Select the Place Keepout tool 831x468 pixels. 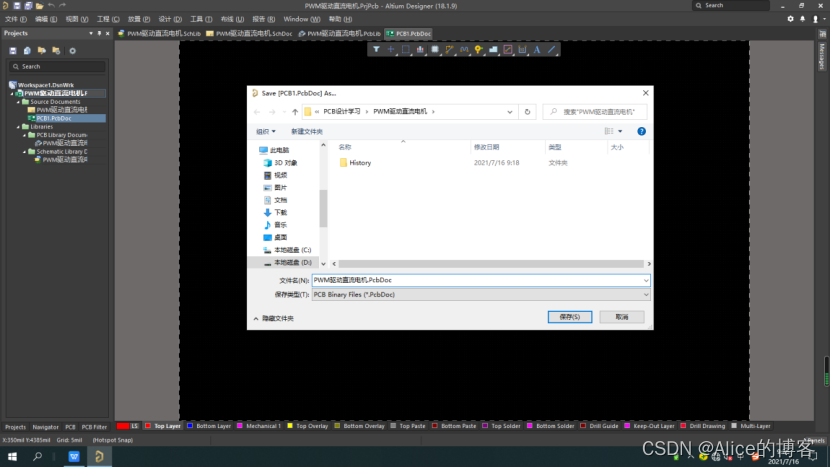click(508, 49)
